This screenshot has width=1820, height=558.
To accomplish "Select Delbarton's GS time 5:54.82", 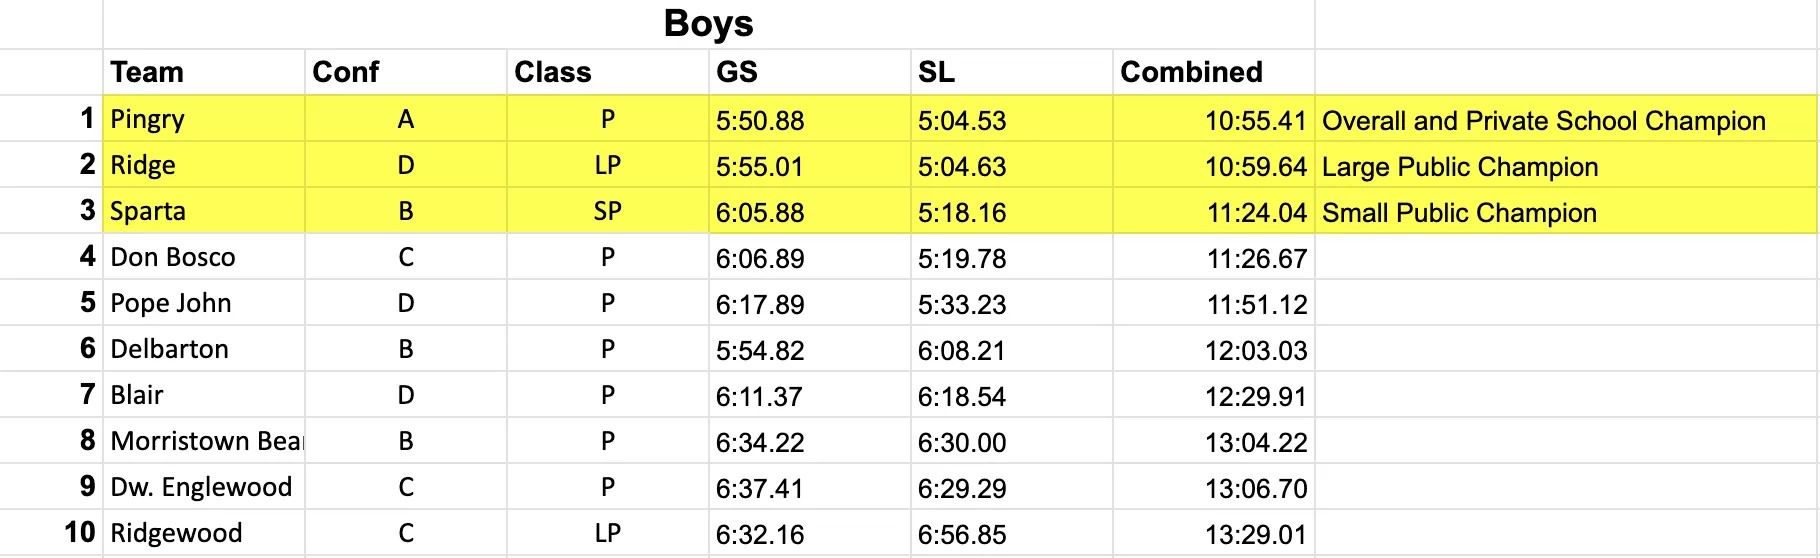I will [x=760, y=350].
